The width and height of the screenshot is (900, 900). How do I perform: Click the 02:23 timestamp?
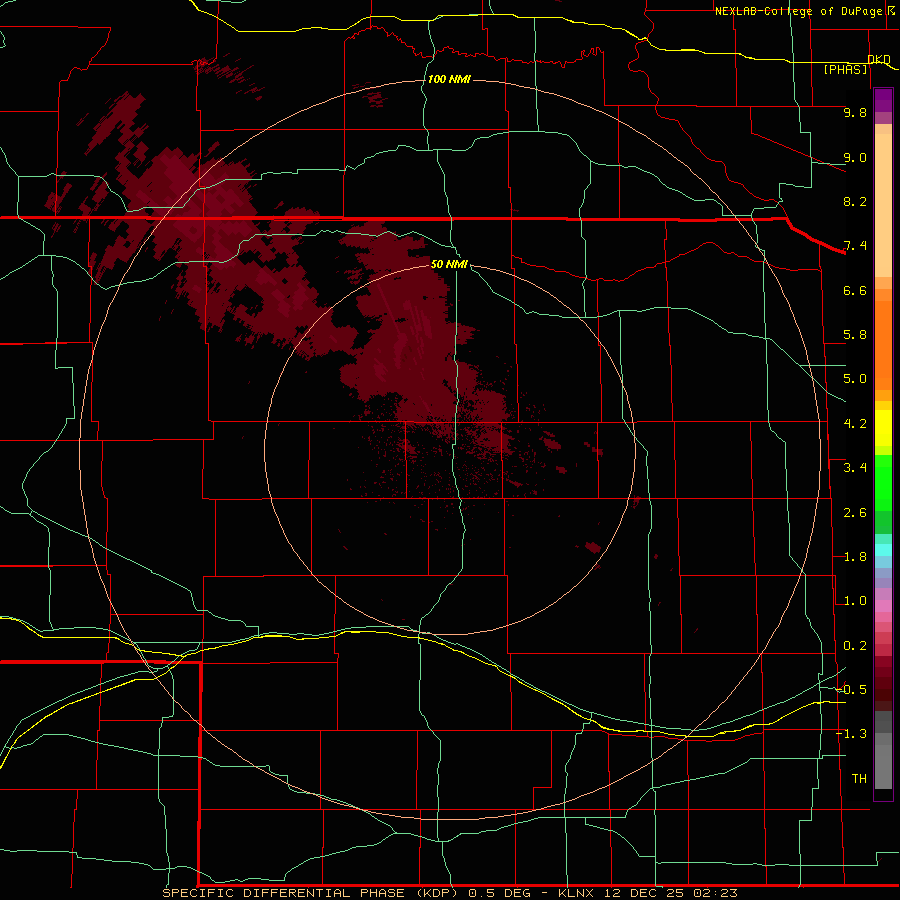click(715, 893)
